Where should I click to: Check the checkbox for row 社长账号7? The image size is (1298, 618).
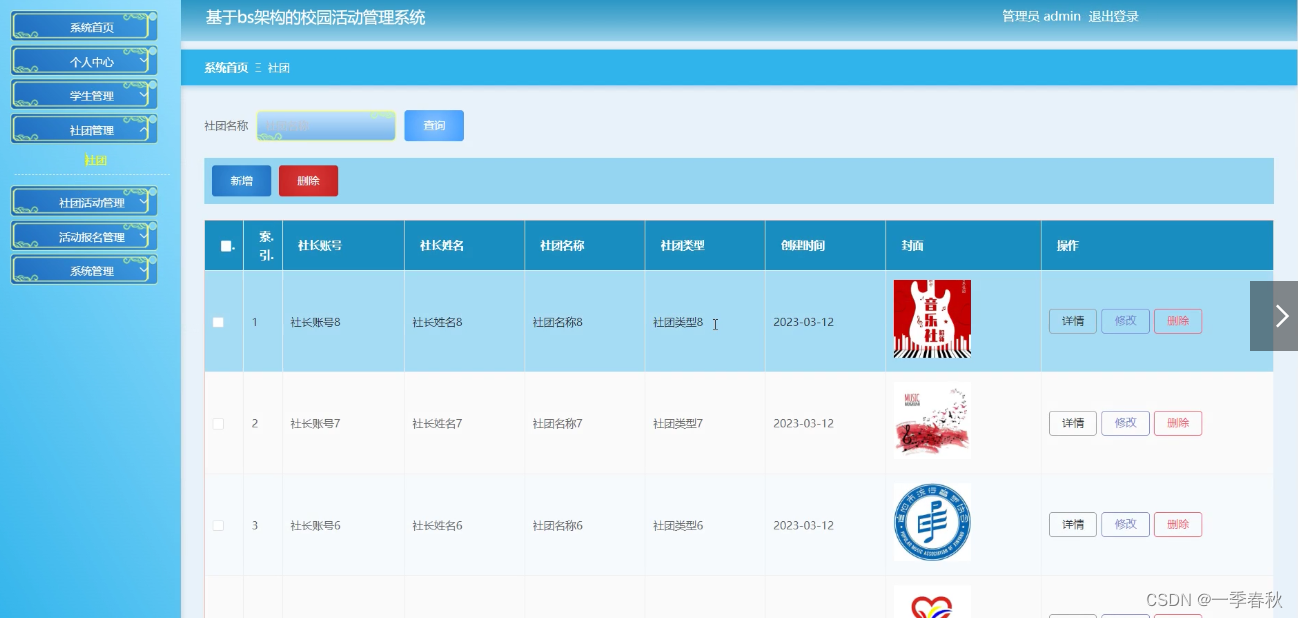point(218,424)
